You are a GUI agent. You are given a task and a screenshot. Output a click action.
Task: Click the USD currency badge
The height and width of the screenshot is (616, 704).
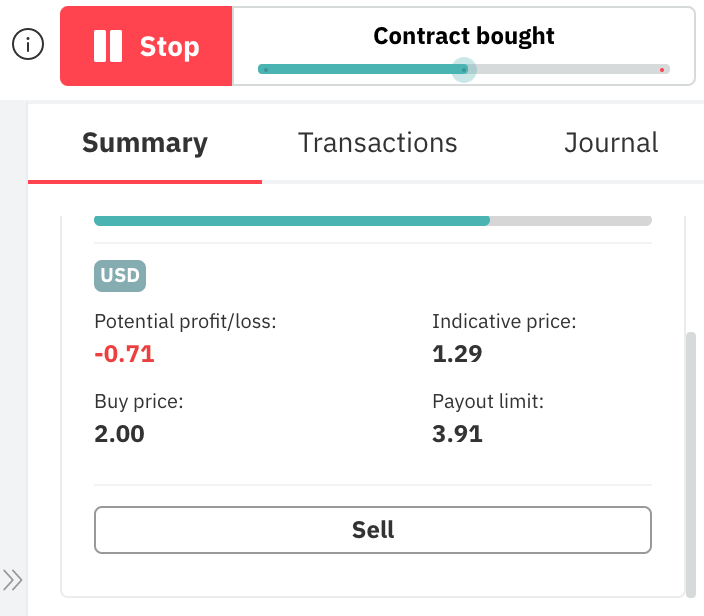[120, 275]
